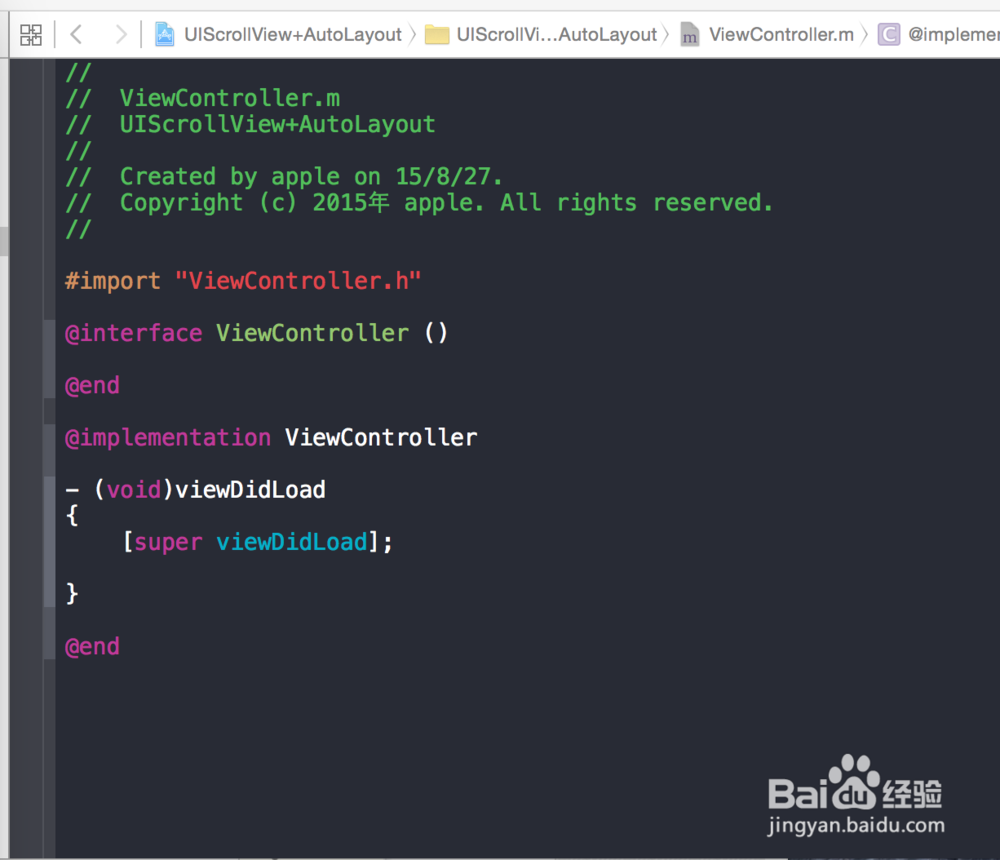Click the void return type keyword
This screenshot has width=1000, height=860.
[x=133, y=490]
